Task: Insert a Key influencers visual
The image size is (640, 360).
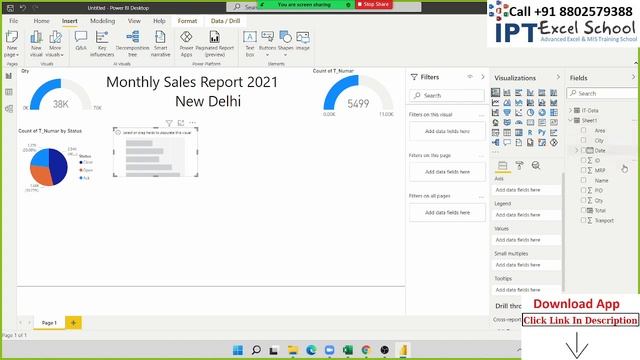Action: pos(102,44)
